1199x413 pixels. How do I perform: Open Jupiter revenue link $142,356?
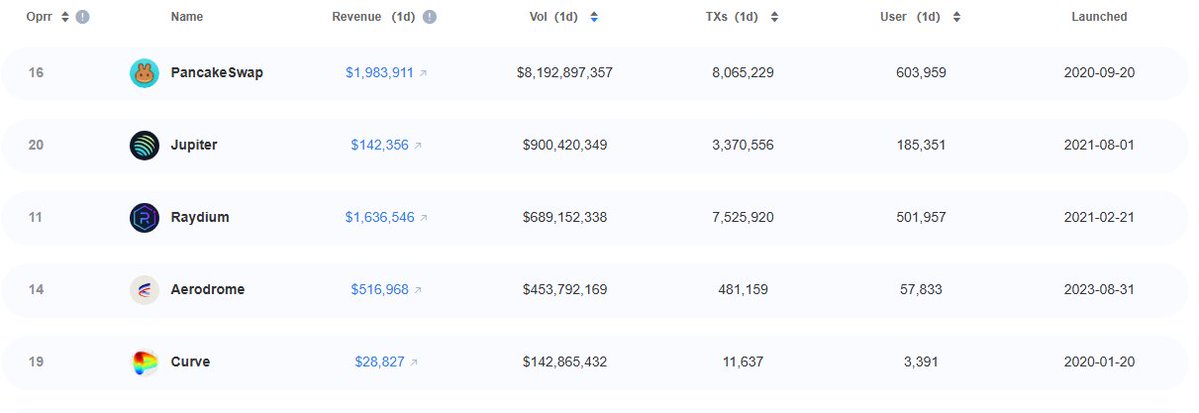click(x=380, y=145)
